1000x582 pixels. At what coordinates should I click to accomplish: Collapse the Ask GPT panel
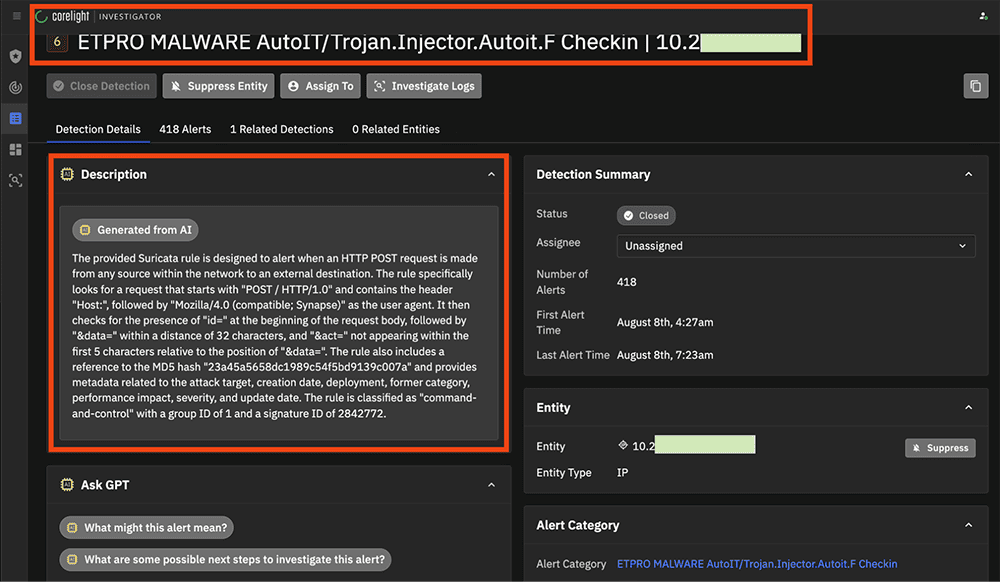(x=491, y=485)
